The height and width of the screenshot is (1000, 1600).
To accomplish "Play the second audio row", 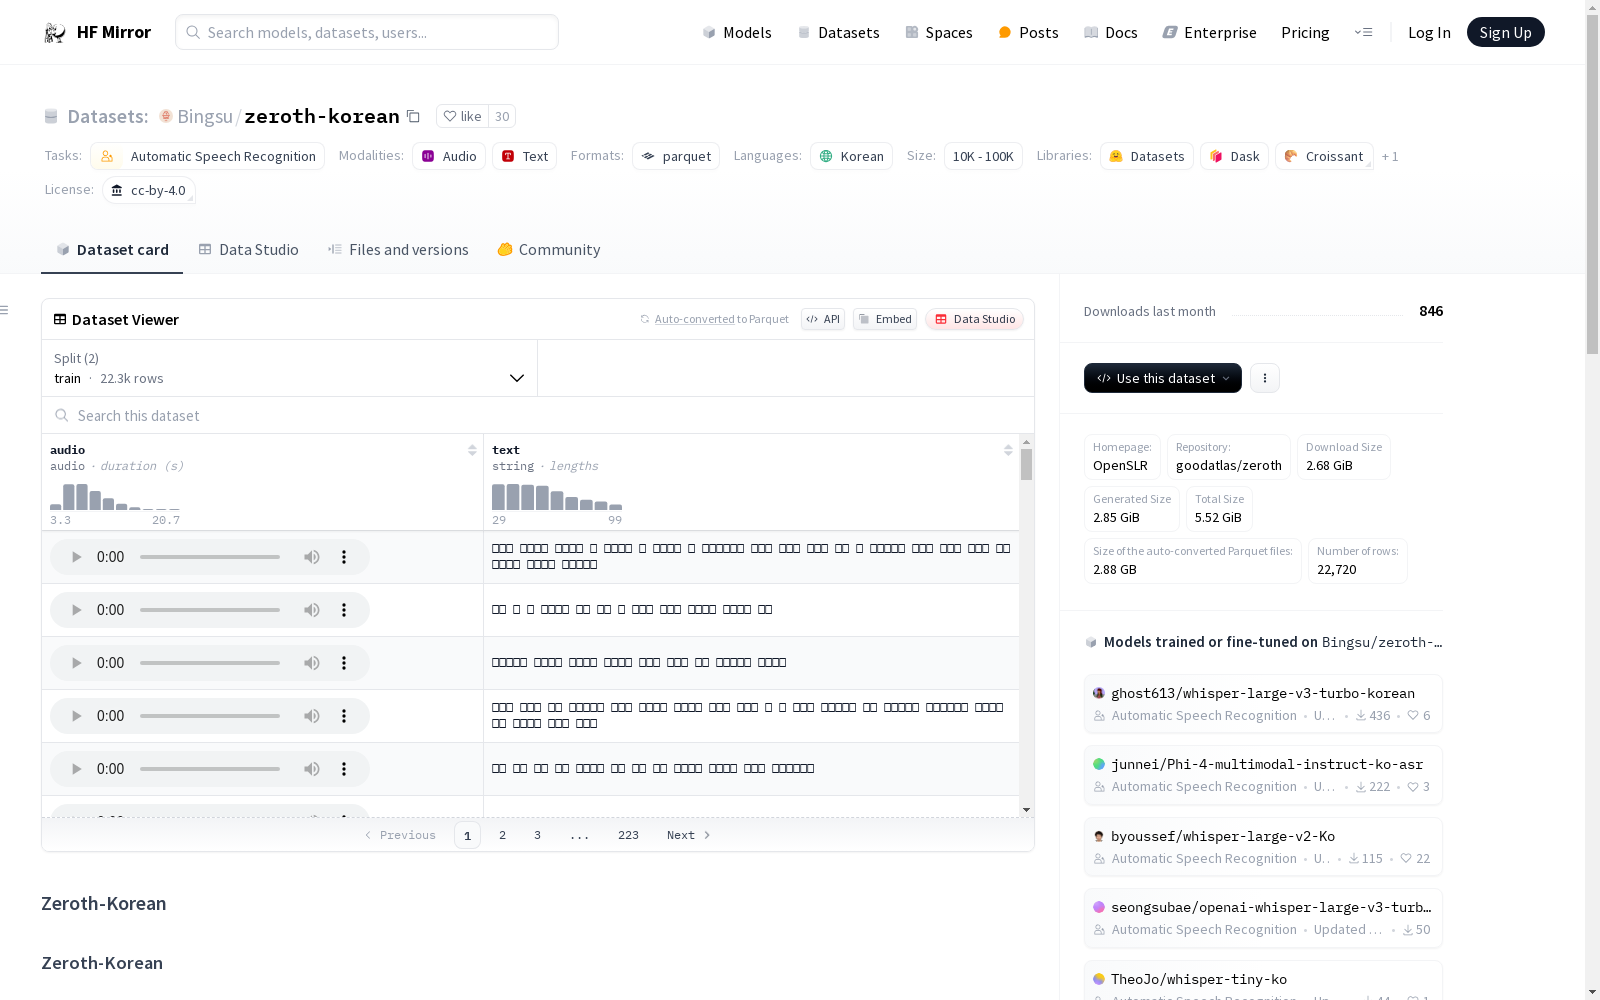I will coord(76,610).
